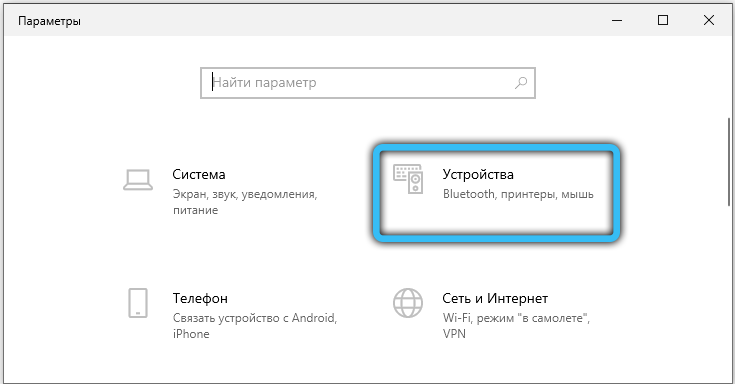The height and width of the screenshot is (384, 735).
Task: Open the Система laptop icon
Action: pos(138,180)
